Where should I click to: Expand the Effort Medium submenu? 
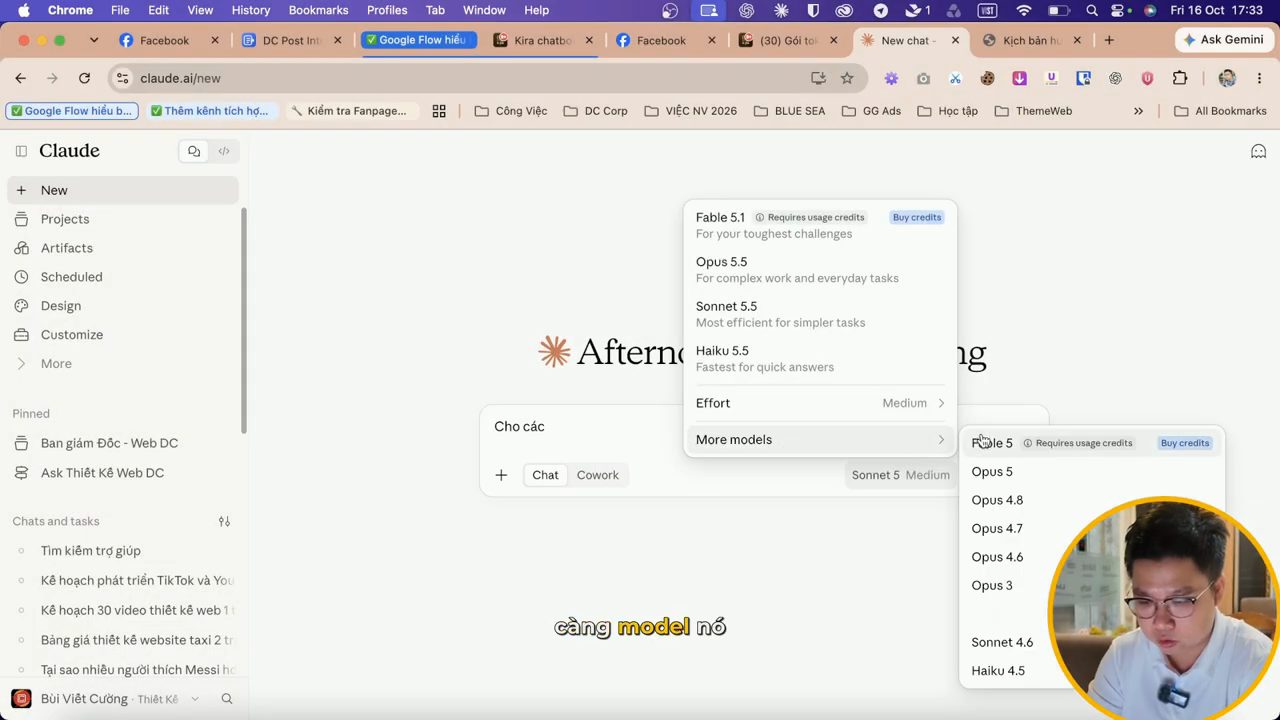pos(820,403)
